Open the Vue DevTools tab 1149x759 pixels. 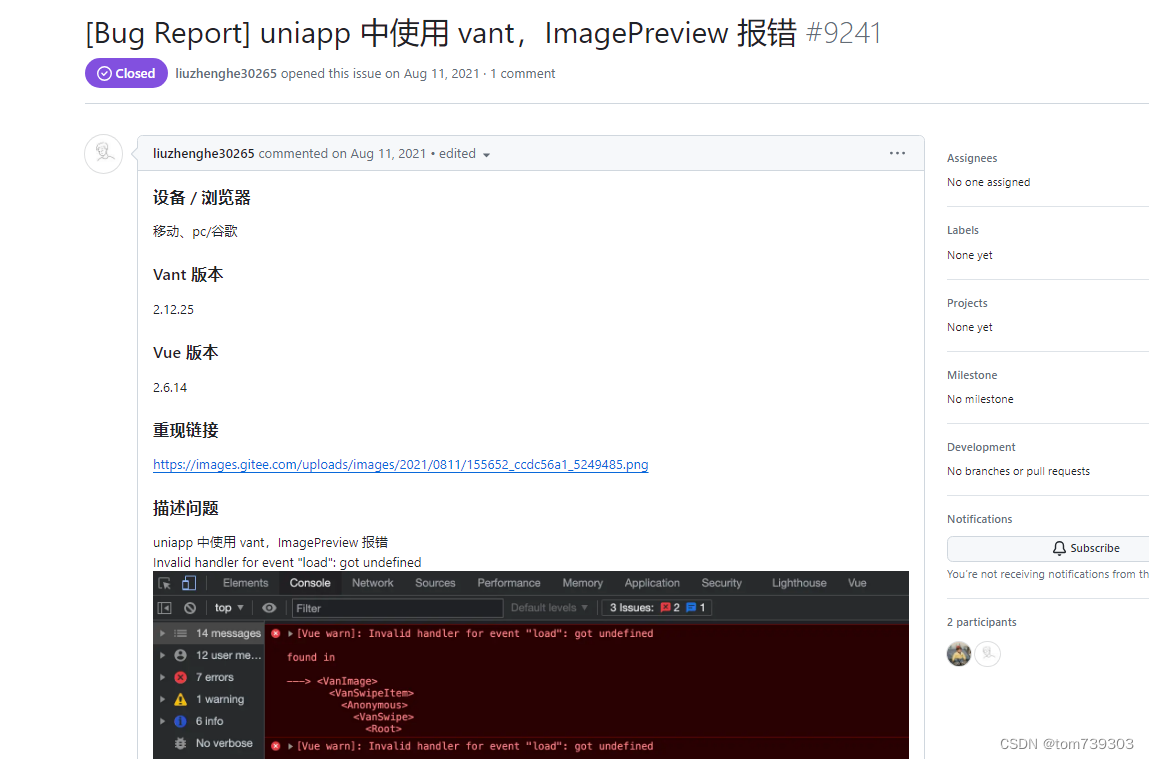click(x=856, y=581)
